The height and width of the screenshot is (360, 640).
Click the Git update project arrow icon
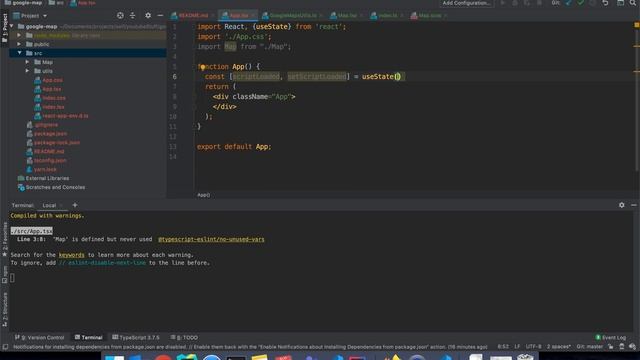click(x=568, y=3)
